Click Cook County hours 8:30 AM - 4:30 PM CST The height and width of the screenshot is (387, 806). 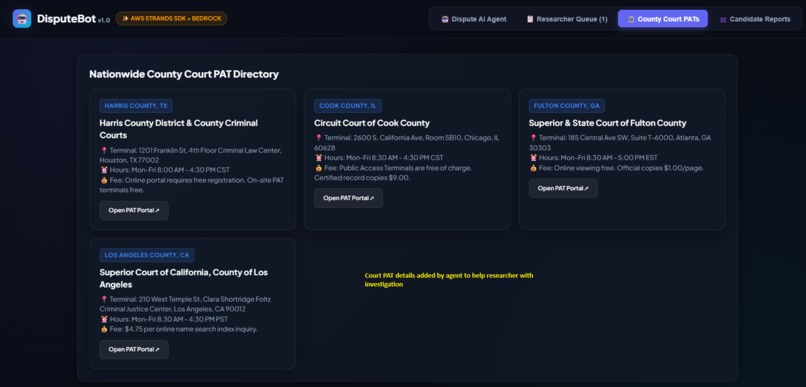[x=383, y=158]
